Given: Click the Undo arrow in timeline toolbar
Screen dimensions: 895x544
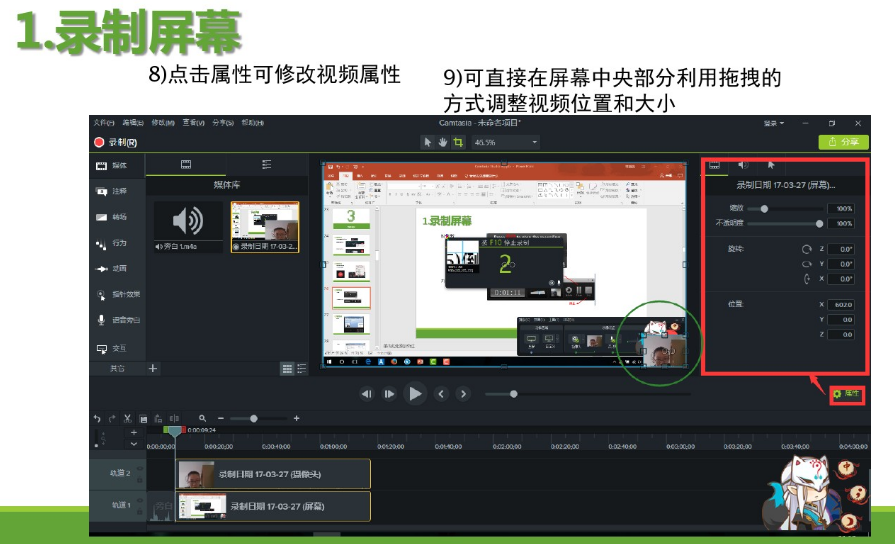Looking at the screenshot, I should click(x=97, y=418).
